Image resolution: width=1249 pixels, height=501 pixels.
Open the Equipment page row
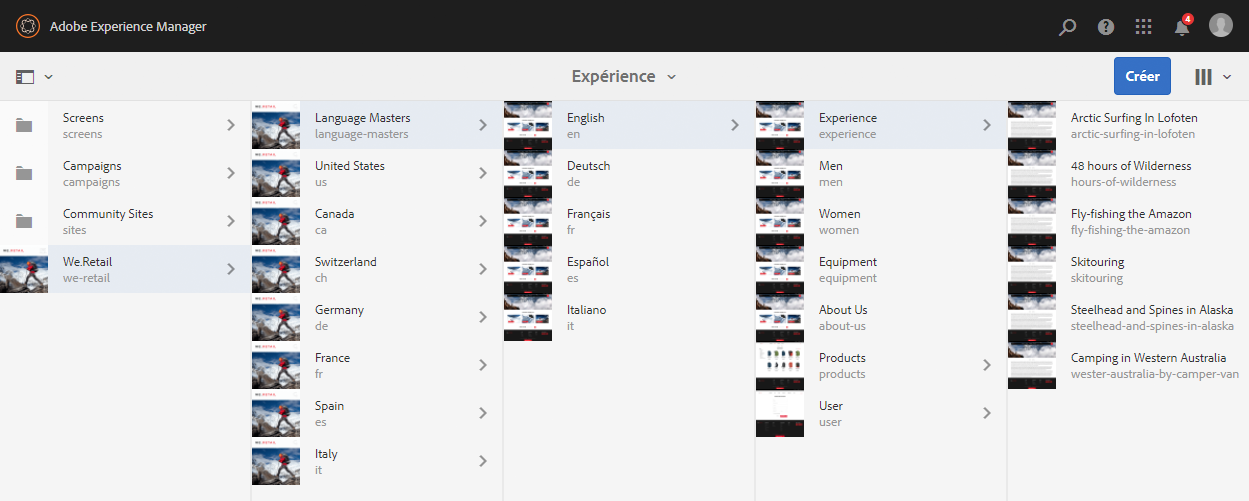coord(881,269)
